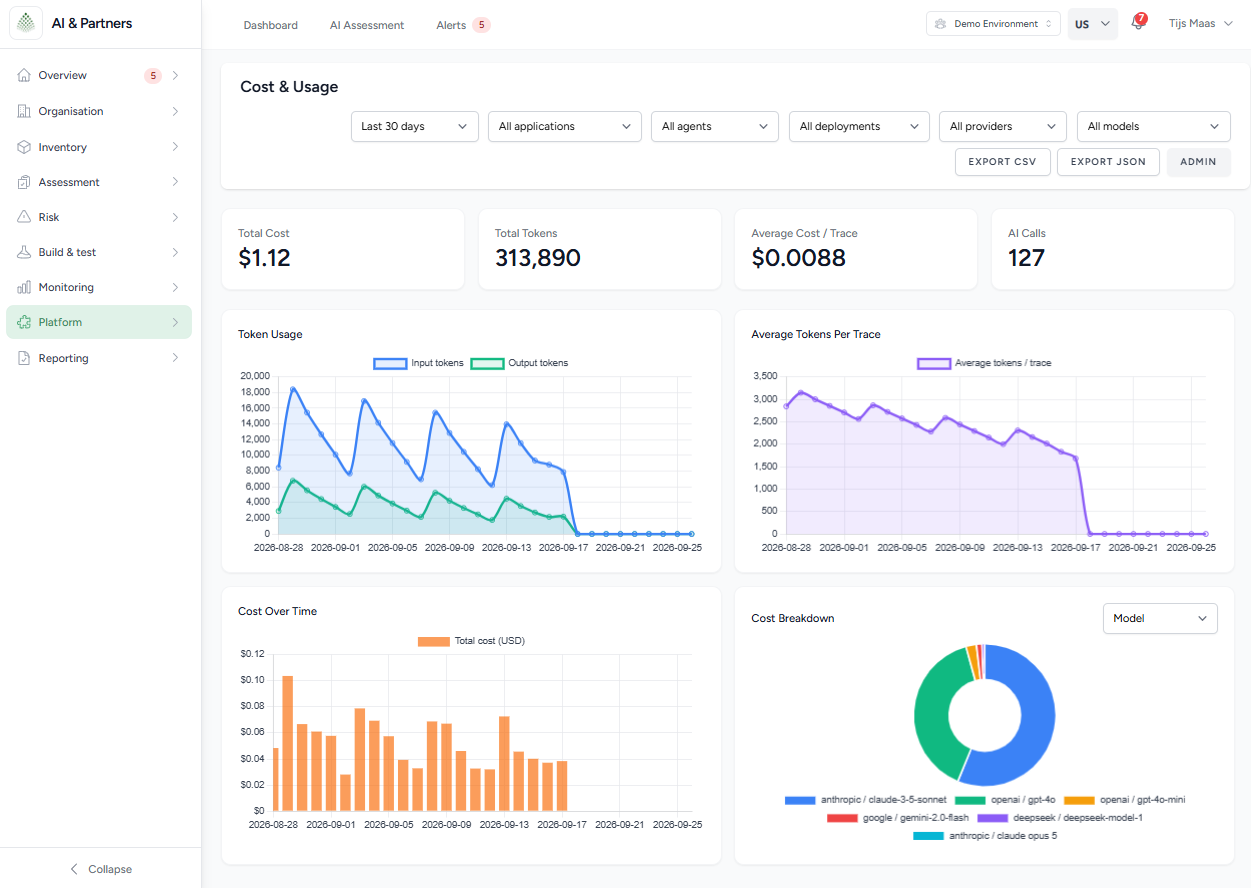Open the Last 30 days dropdown
The image size is (1251, 888).
[414, 127]
